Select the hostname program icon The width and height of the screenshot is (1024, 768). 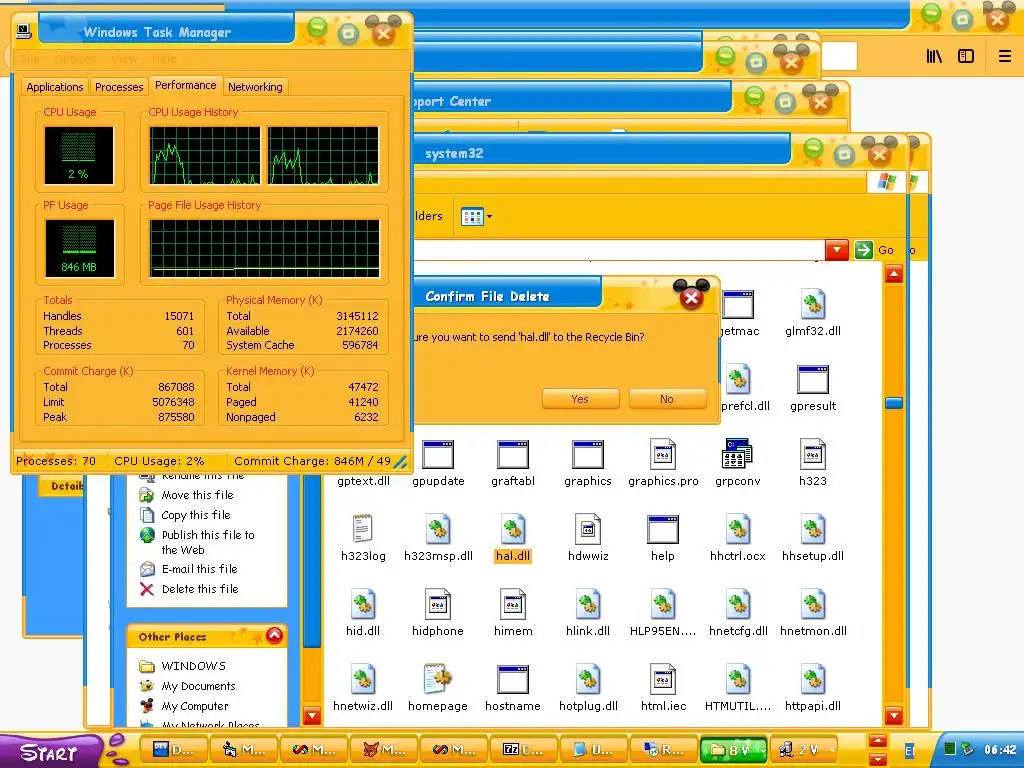click(x=513, y=679)
